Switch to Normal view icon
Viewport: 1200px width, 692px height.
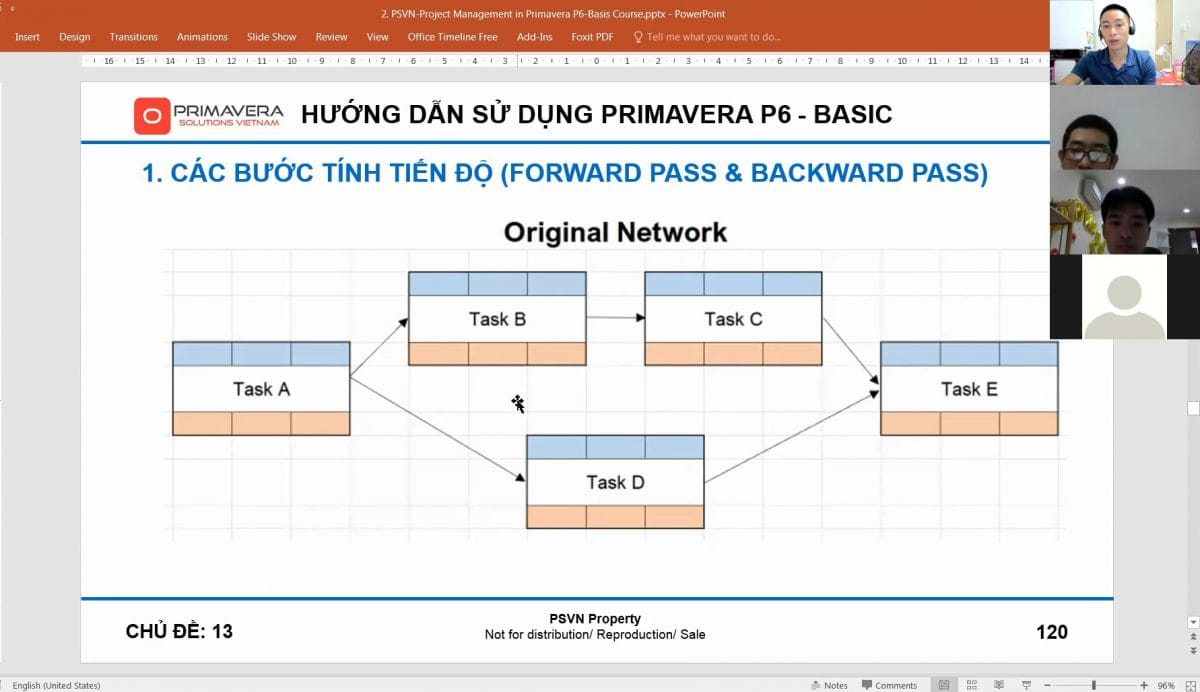coord(943,685)
